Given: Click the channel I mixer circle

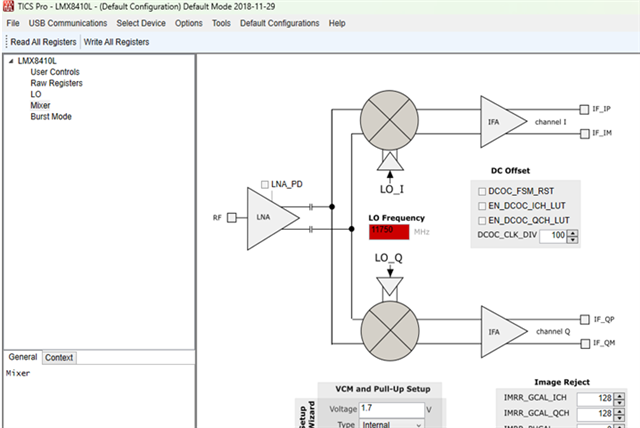Looking at the screenshot, I should (389, 121).
